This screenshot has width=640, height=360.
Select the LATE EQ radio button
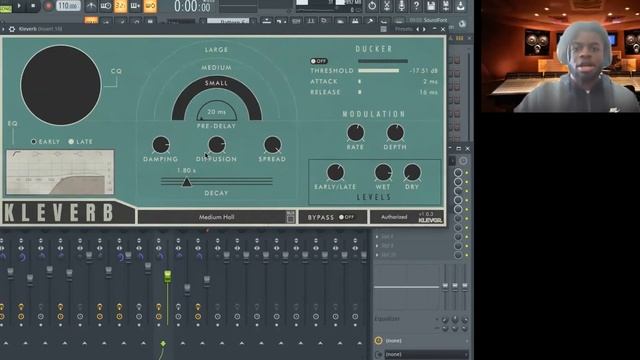tap(71, 142)
